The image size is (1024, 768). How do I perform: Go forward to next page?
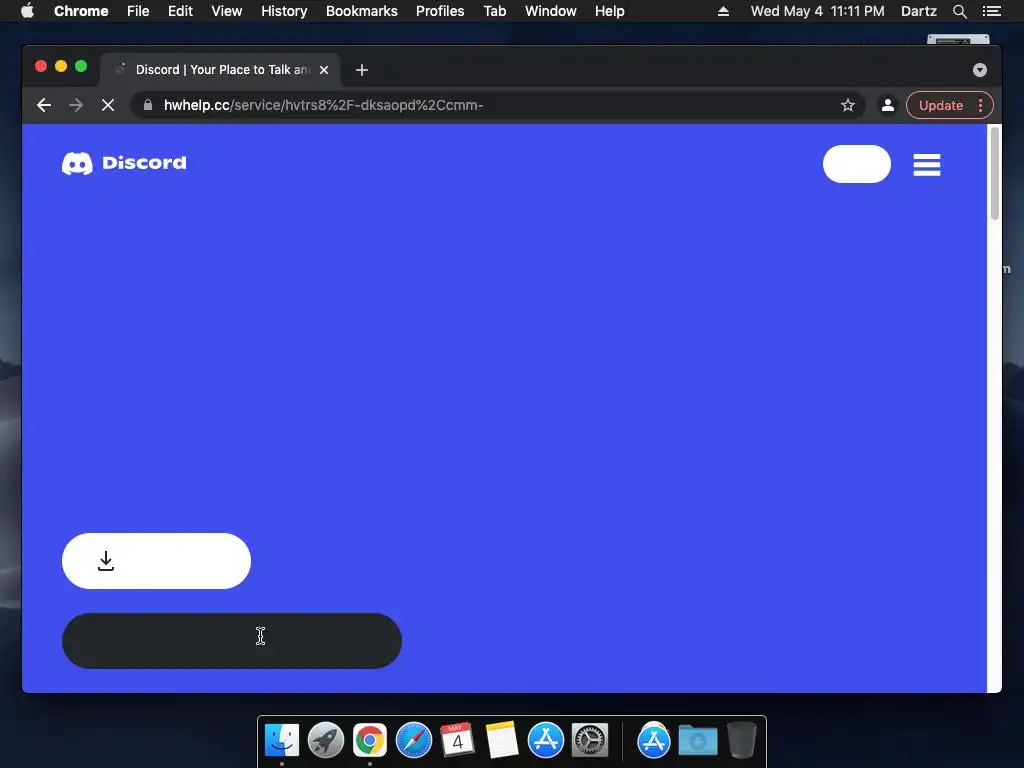(x=76, y=105)
